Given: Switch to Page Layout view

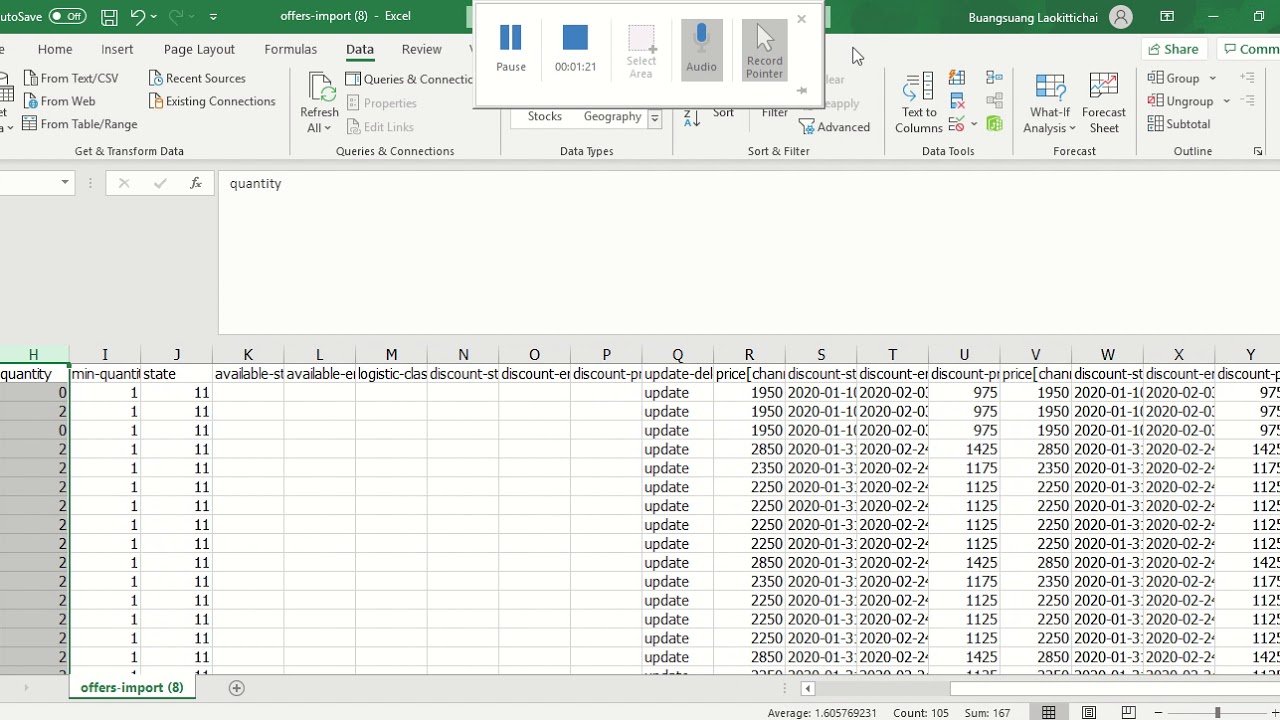Looking at the screenshot, I should (1089, 713).
